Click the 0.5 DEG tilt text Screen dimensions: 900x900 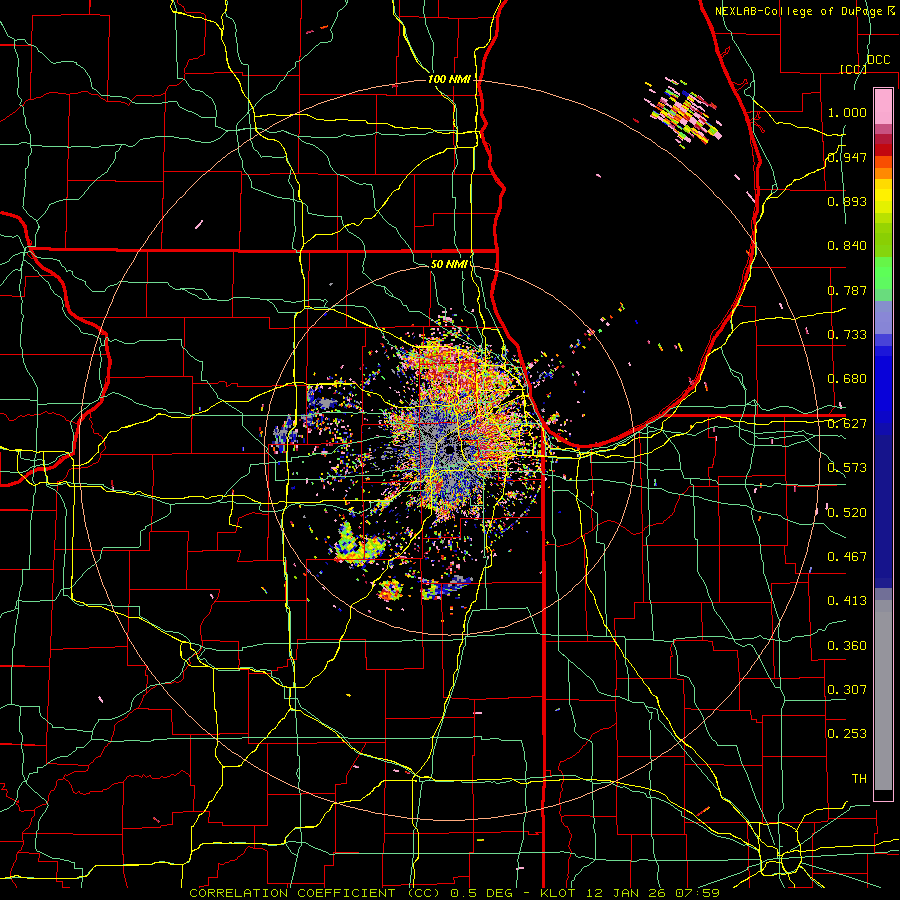coord(482,893)
